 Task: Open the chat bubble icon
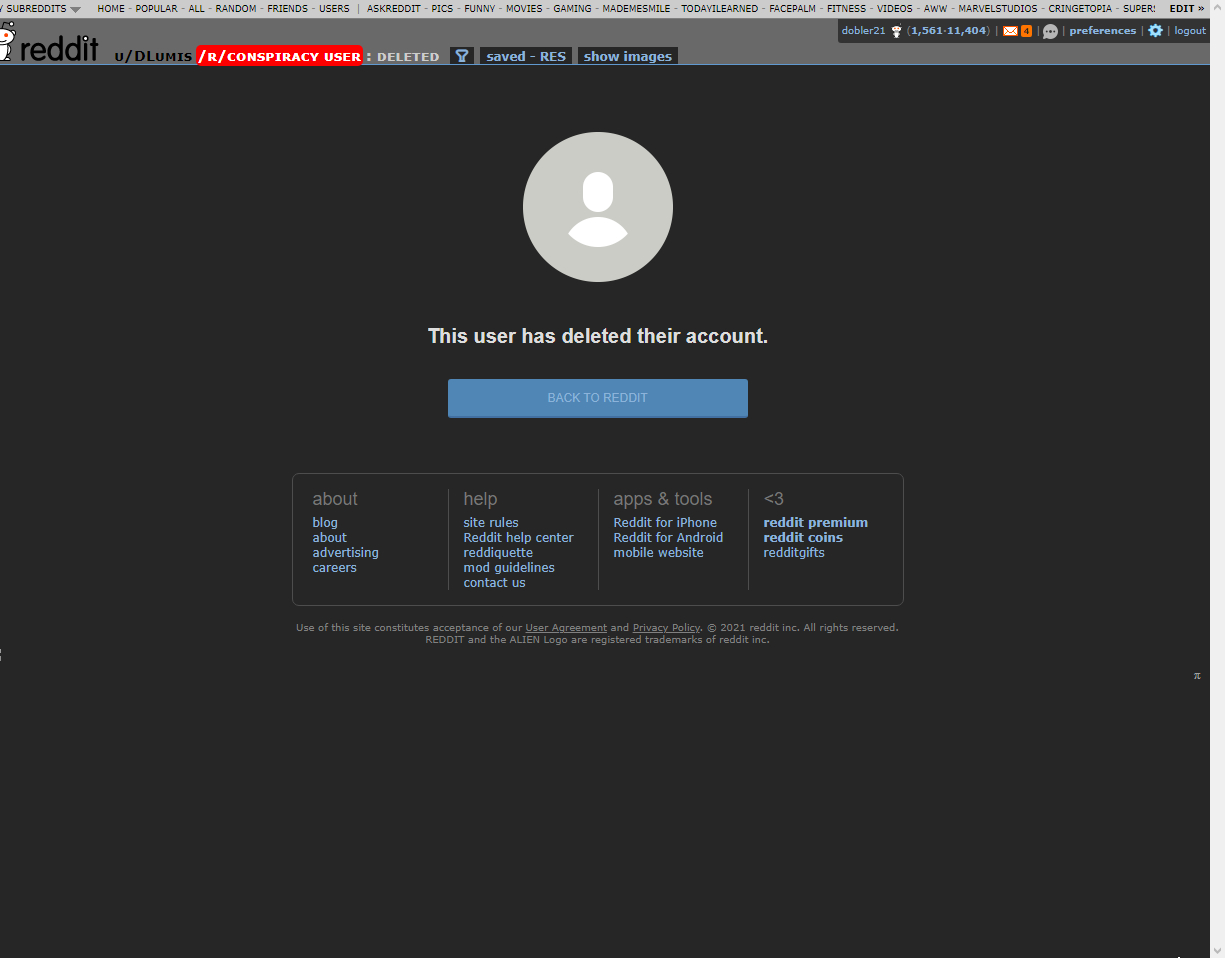click(1050, 31)
